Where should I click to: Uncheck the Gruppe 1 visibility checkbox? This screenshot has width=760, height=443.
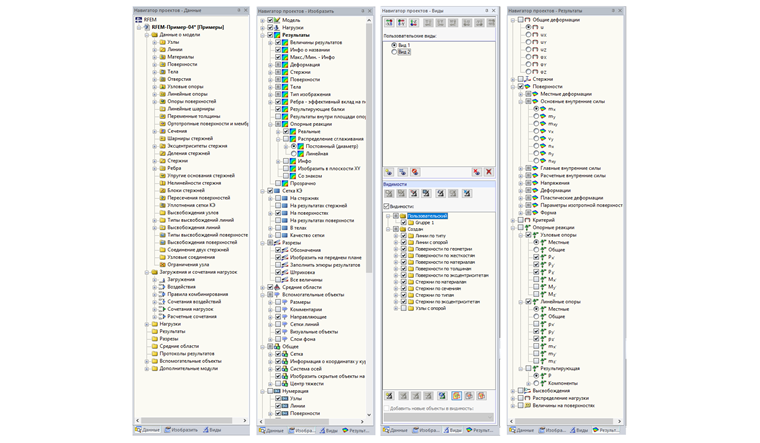tap(404, 222)
